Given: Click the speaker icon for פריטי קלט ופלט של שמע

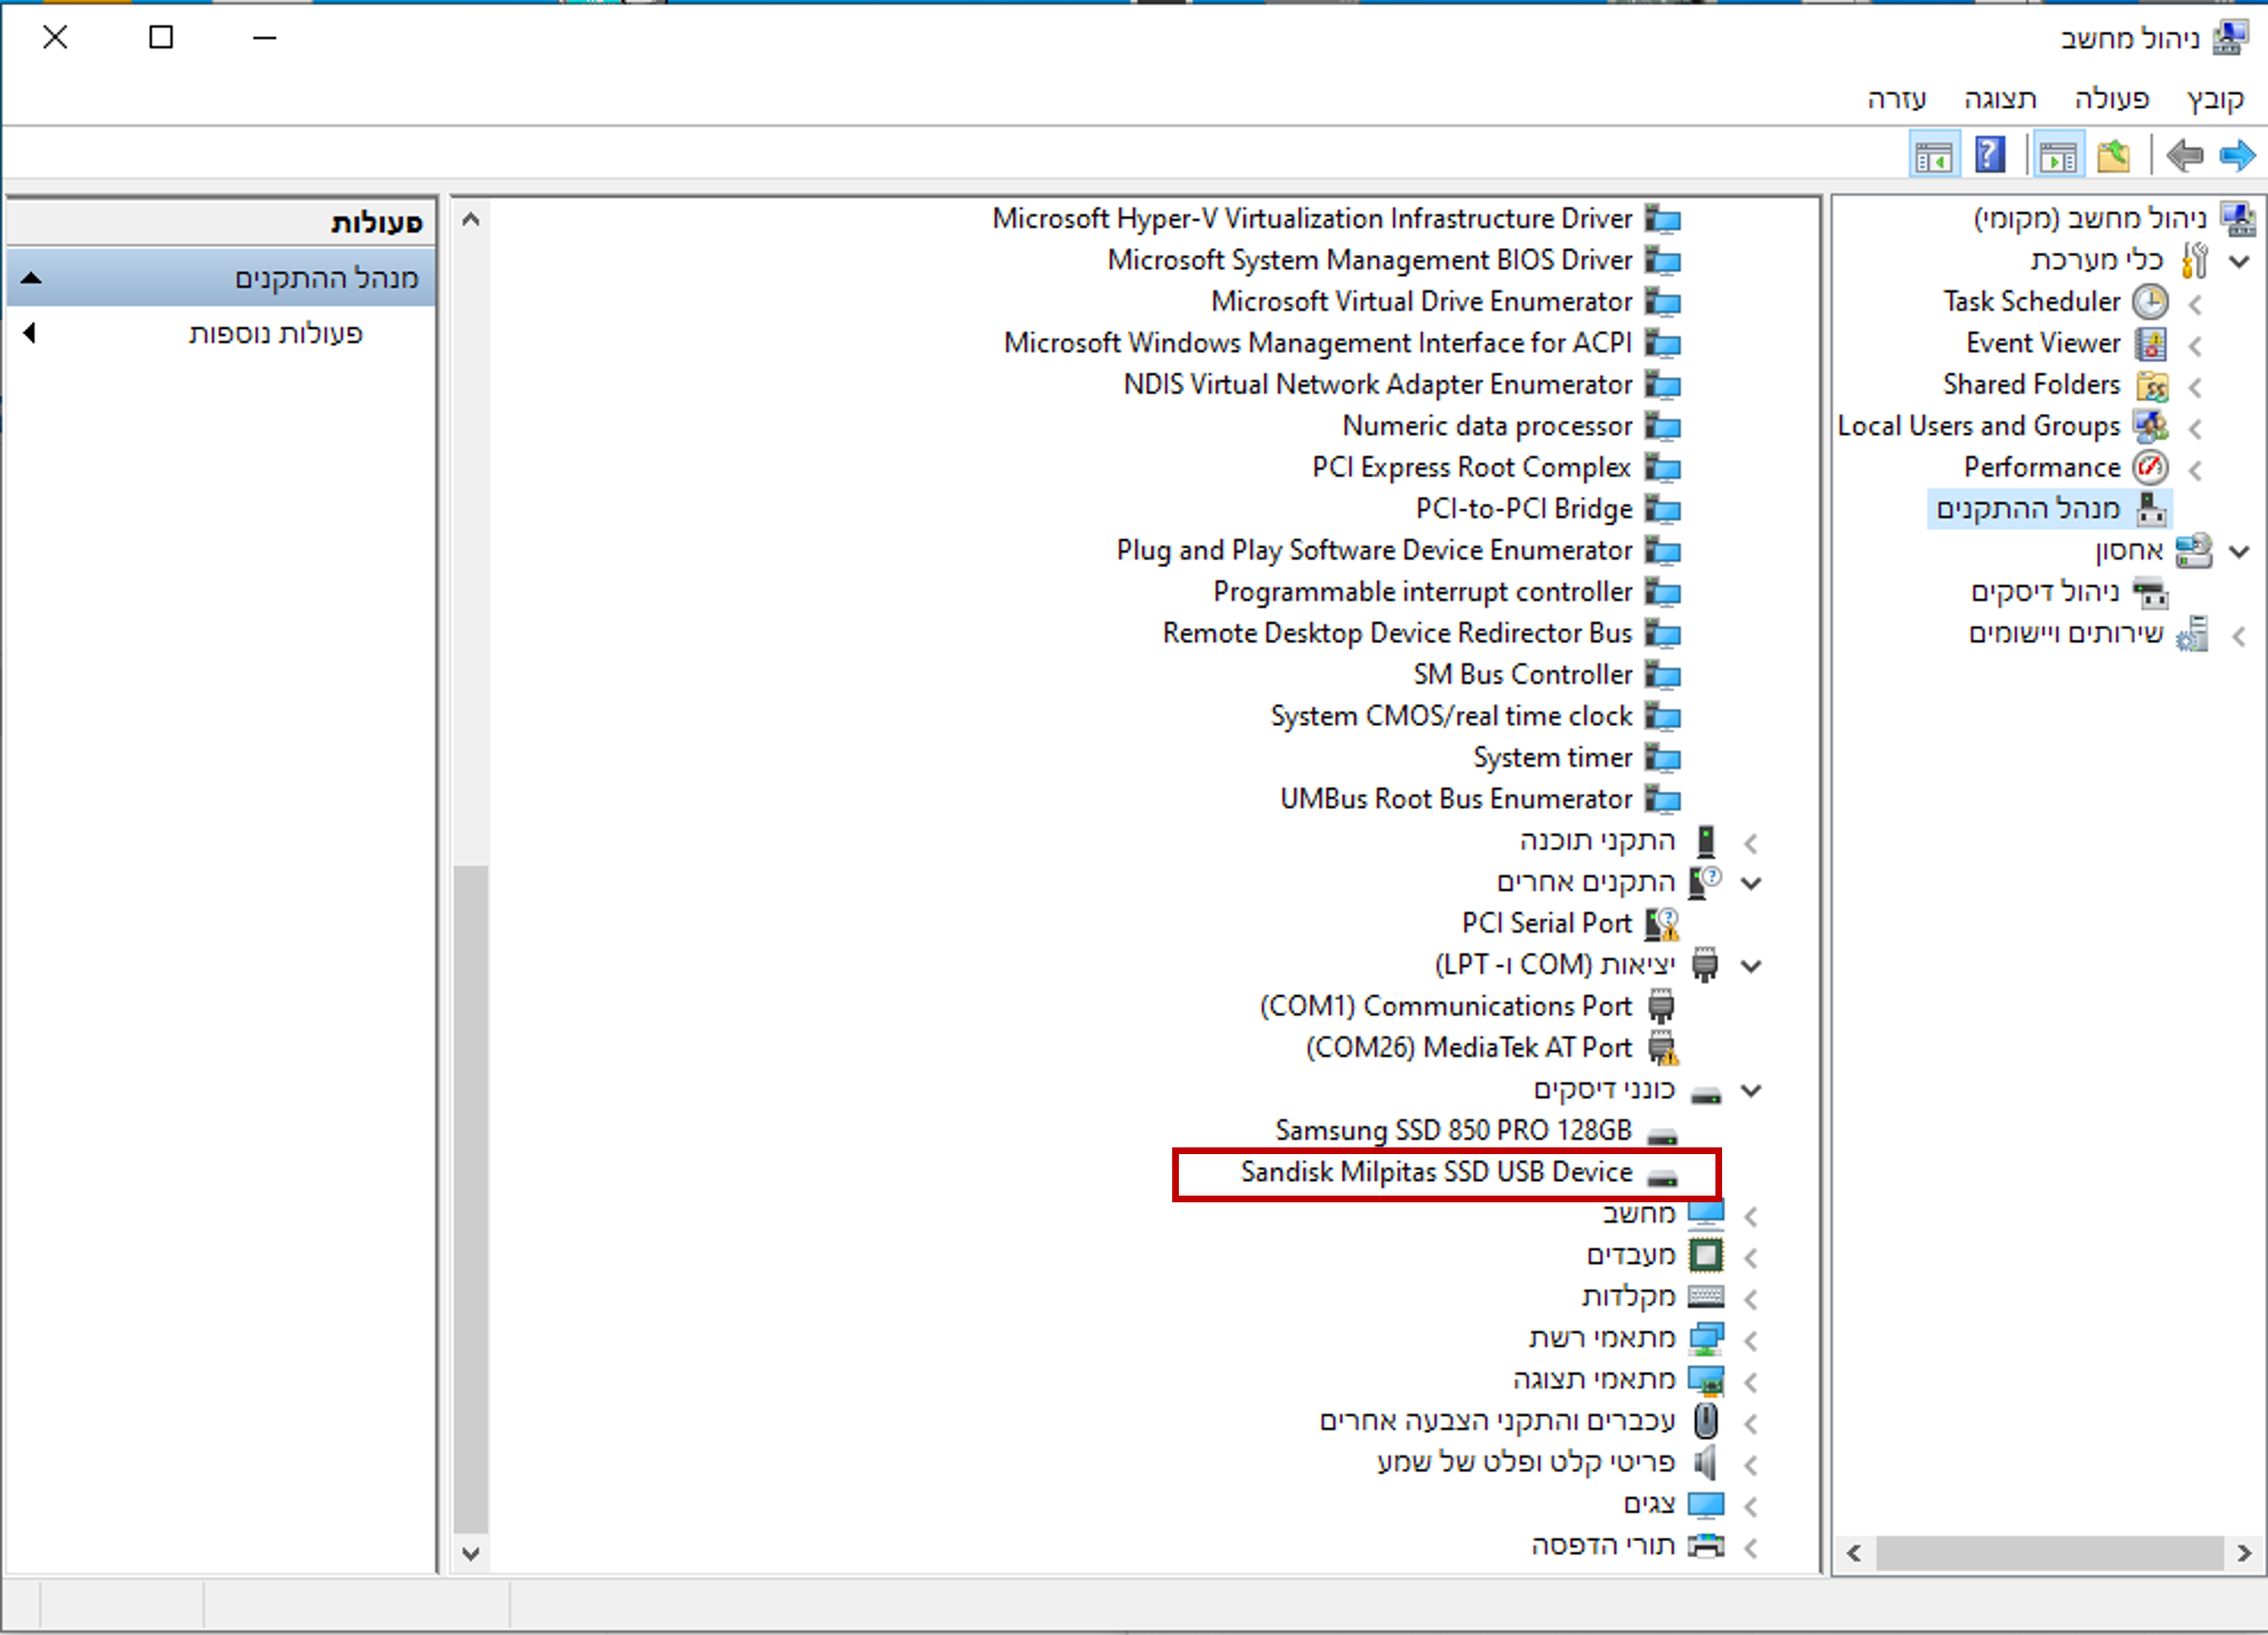Looking at the screenshot, I should pos(1705,1463).
